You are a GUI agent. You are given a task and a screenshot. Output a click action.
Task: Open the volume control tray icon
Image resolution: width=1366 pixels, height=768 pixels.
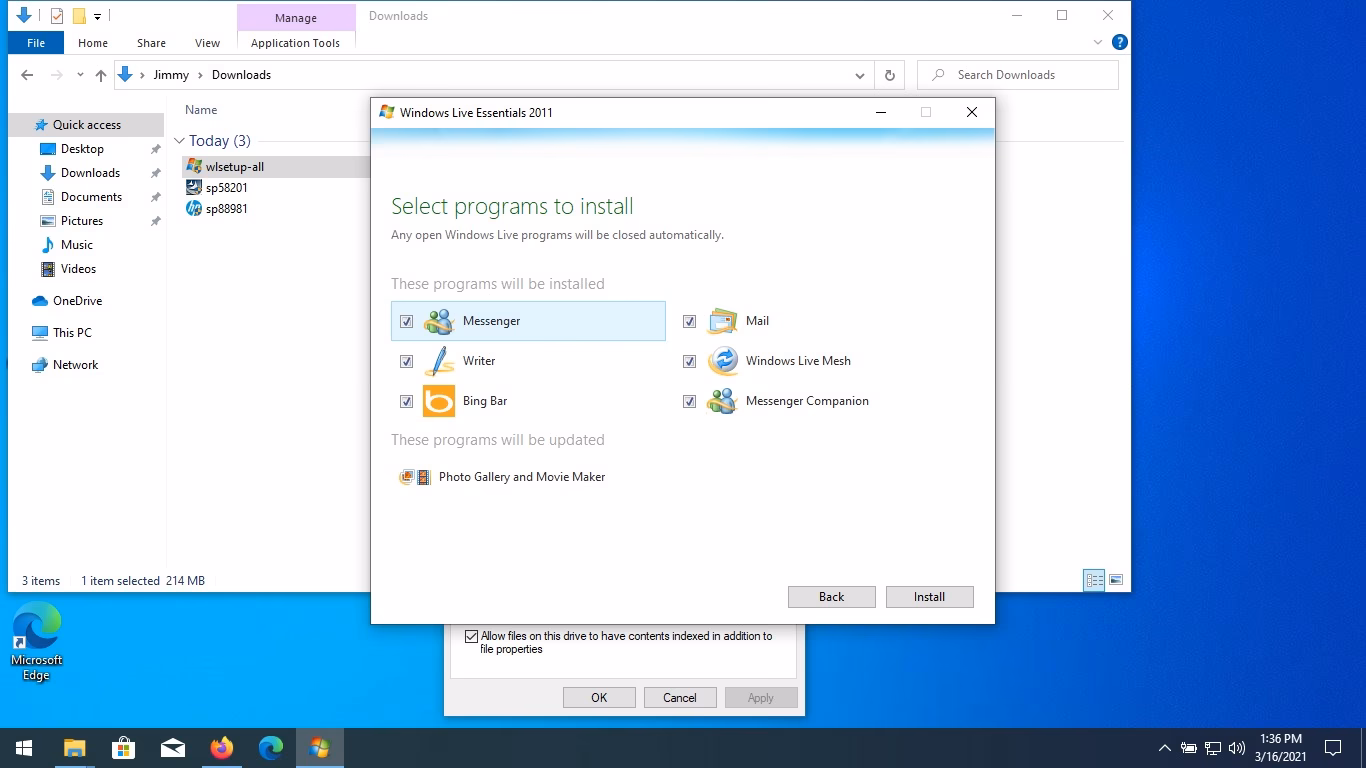tap(1237, 748)
